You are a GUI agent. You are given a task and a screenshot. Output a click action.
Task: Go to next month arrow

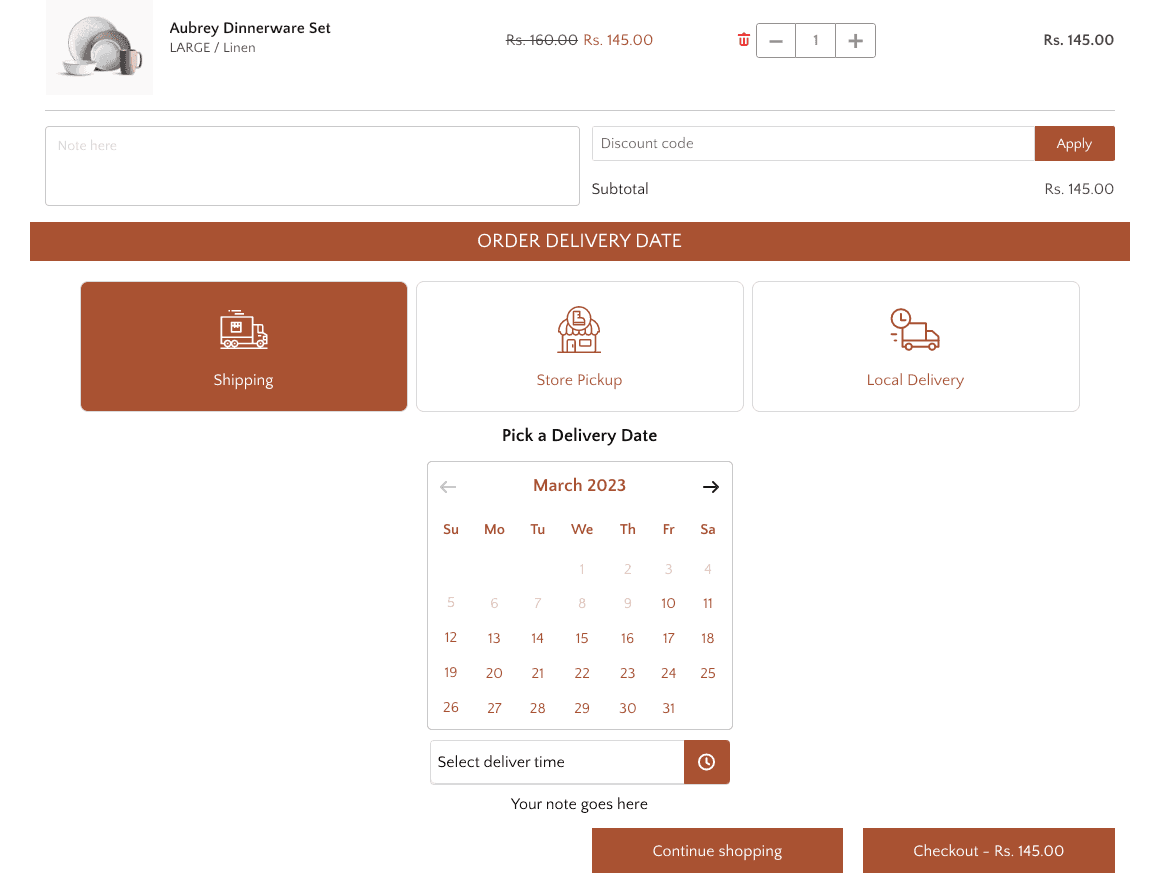pyautogui.click(x=711, y=487)
